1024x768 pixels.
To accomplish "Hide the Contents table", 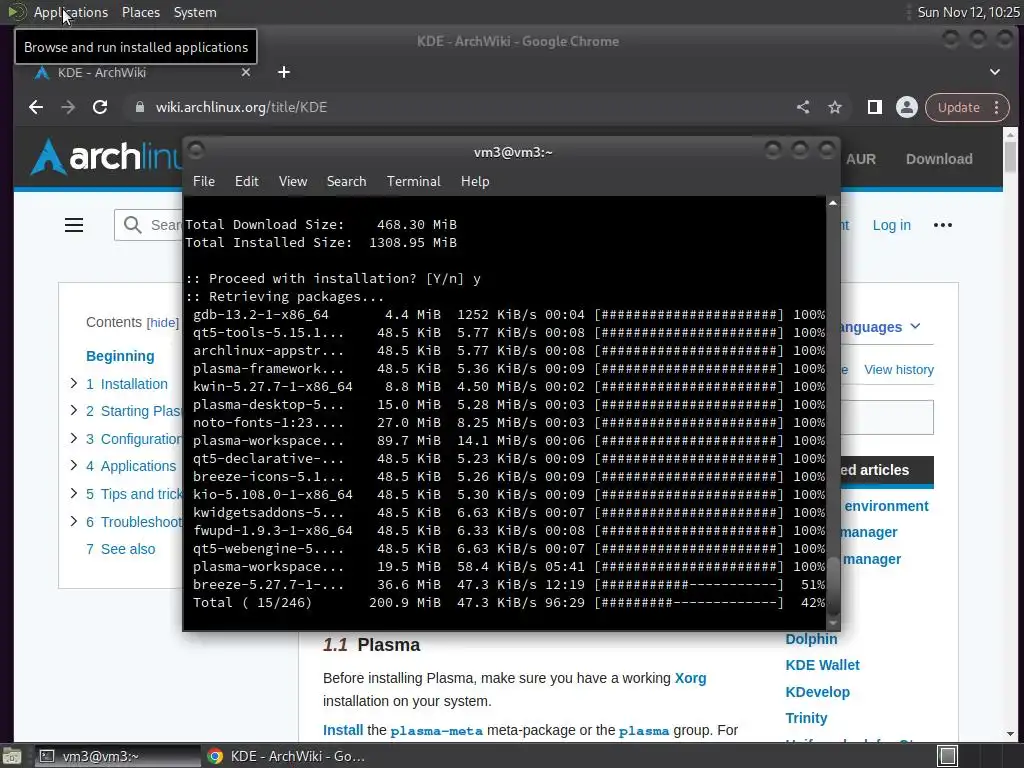I will [x=162, y=323].
